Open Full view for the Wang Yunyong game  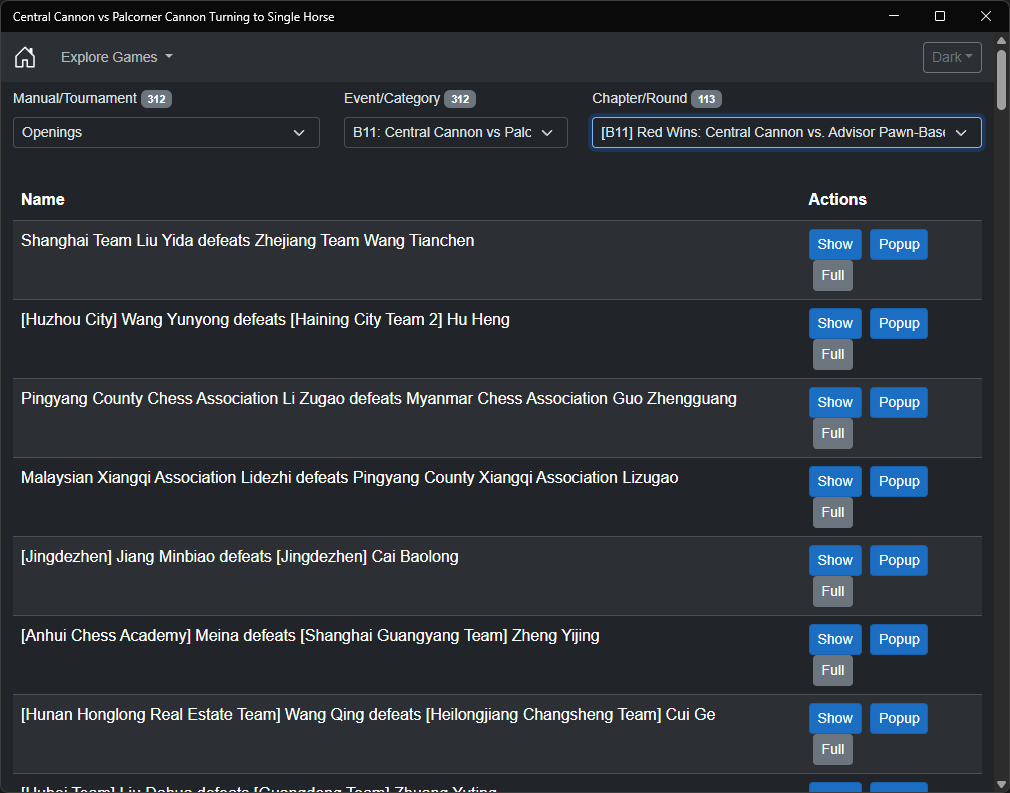pyautogui.click(x=832, y=354)
